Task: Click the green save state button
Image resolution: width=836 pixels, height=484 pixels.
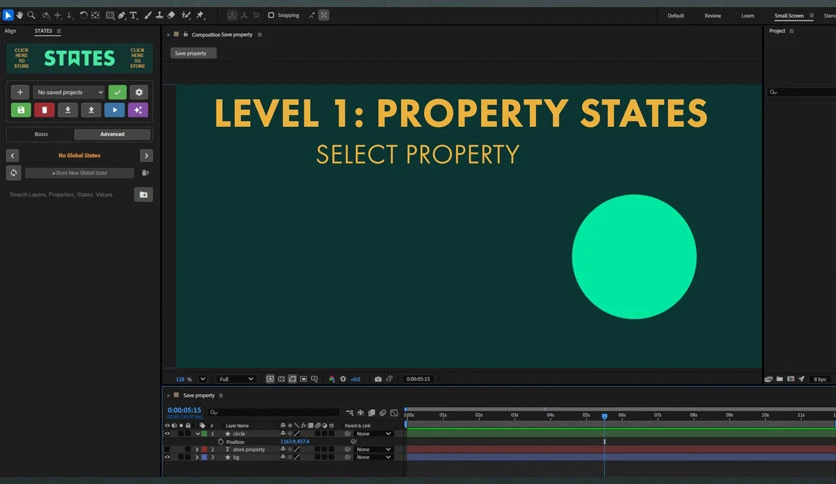Action: coord(21,110)
